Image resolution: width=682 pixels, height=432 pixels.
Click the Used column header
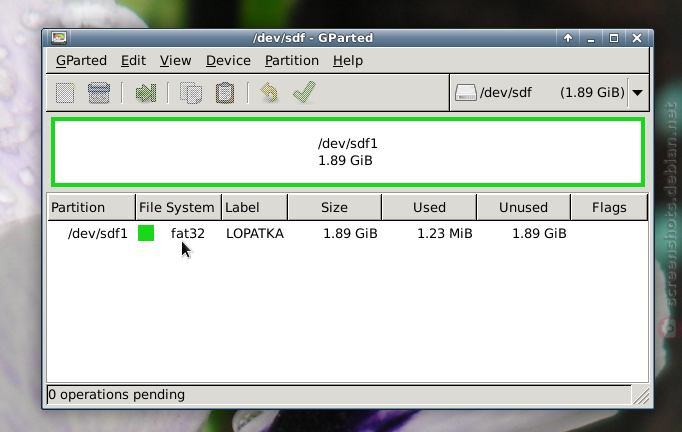coord(429,208)
